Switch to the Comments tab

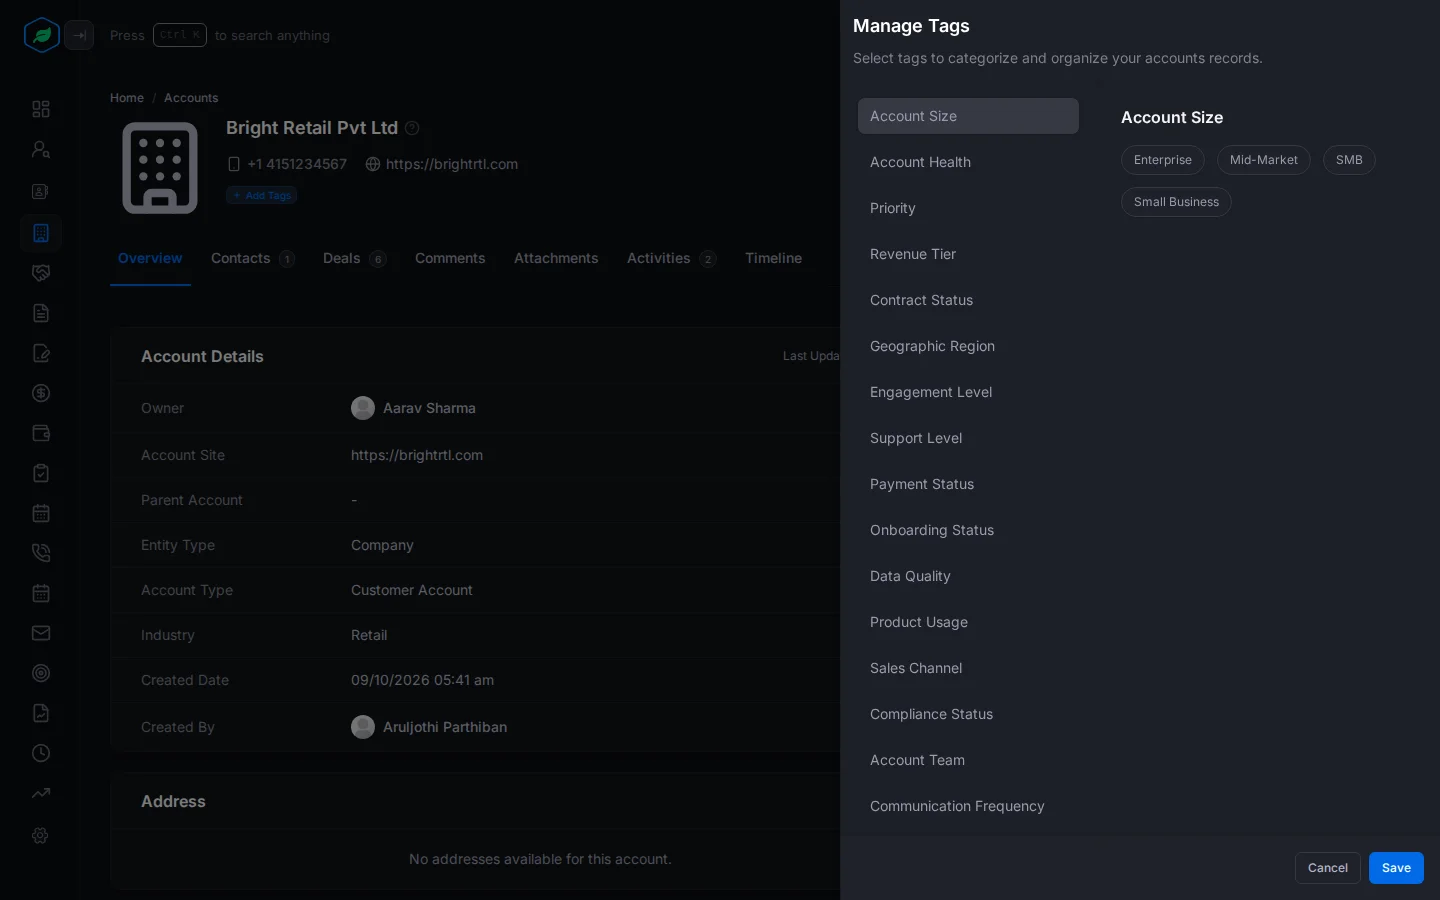point(450,258)
